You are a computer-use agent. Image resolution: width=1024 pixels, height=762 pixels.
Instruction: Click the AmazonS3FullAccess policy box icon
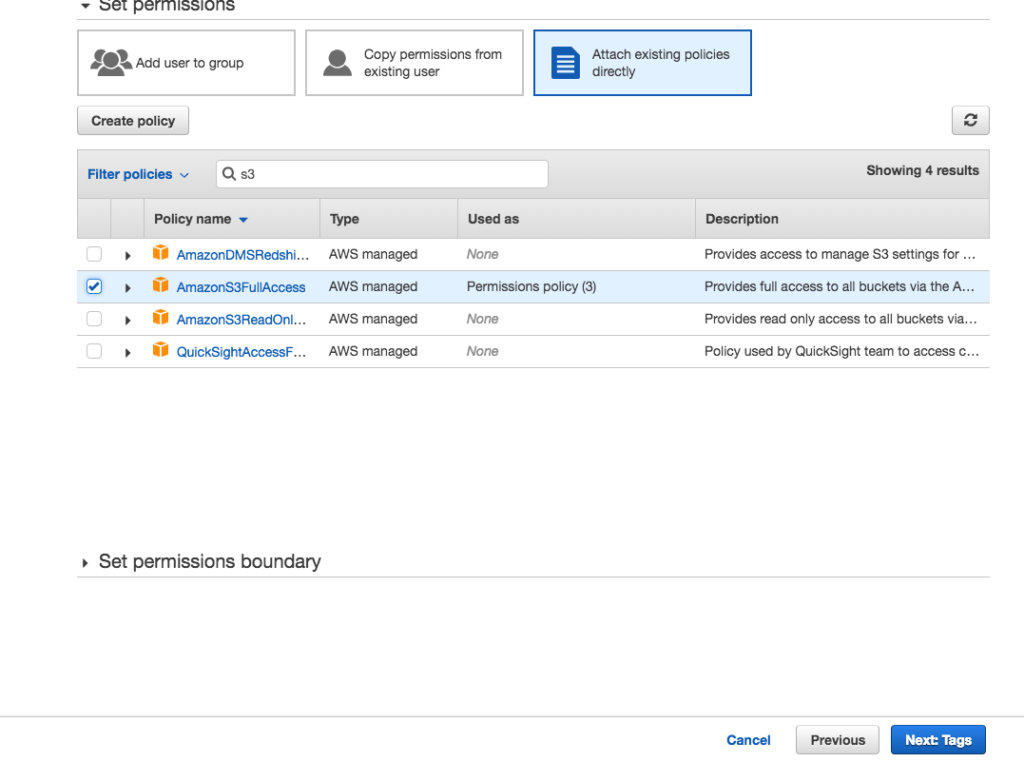(160, 285)
